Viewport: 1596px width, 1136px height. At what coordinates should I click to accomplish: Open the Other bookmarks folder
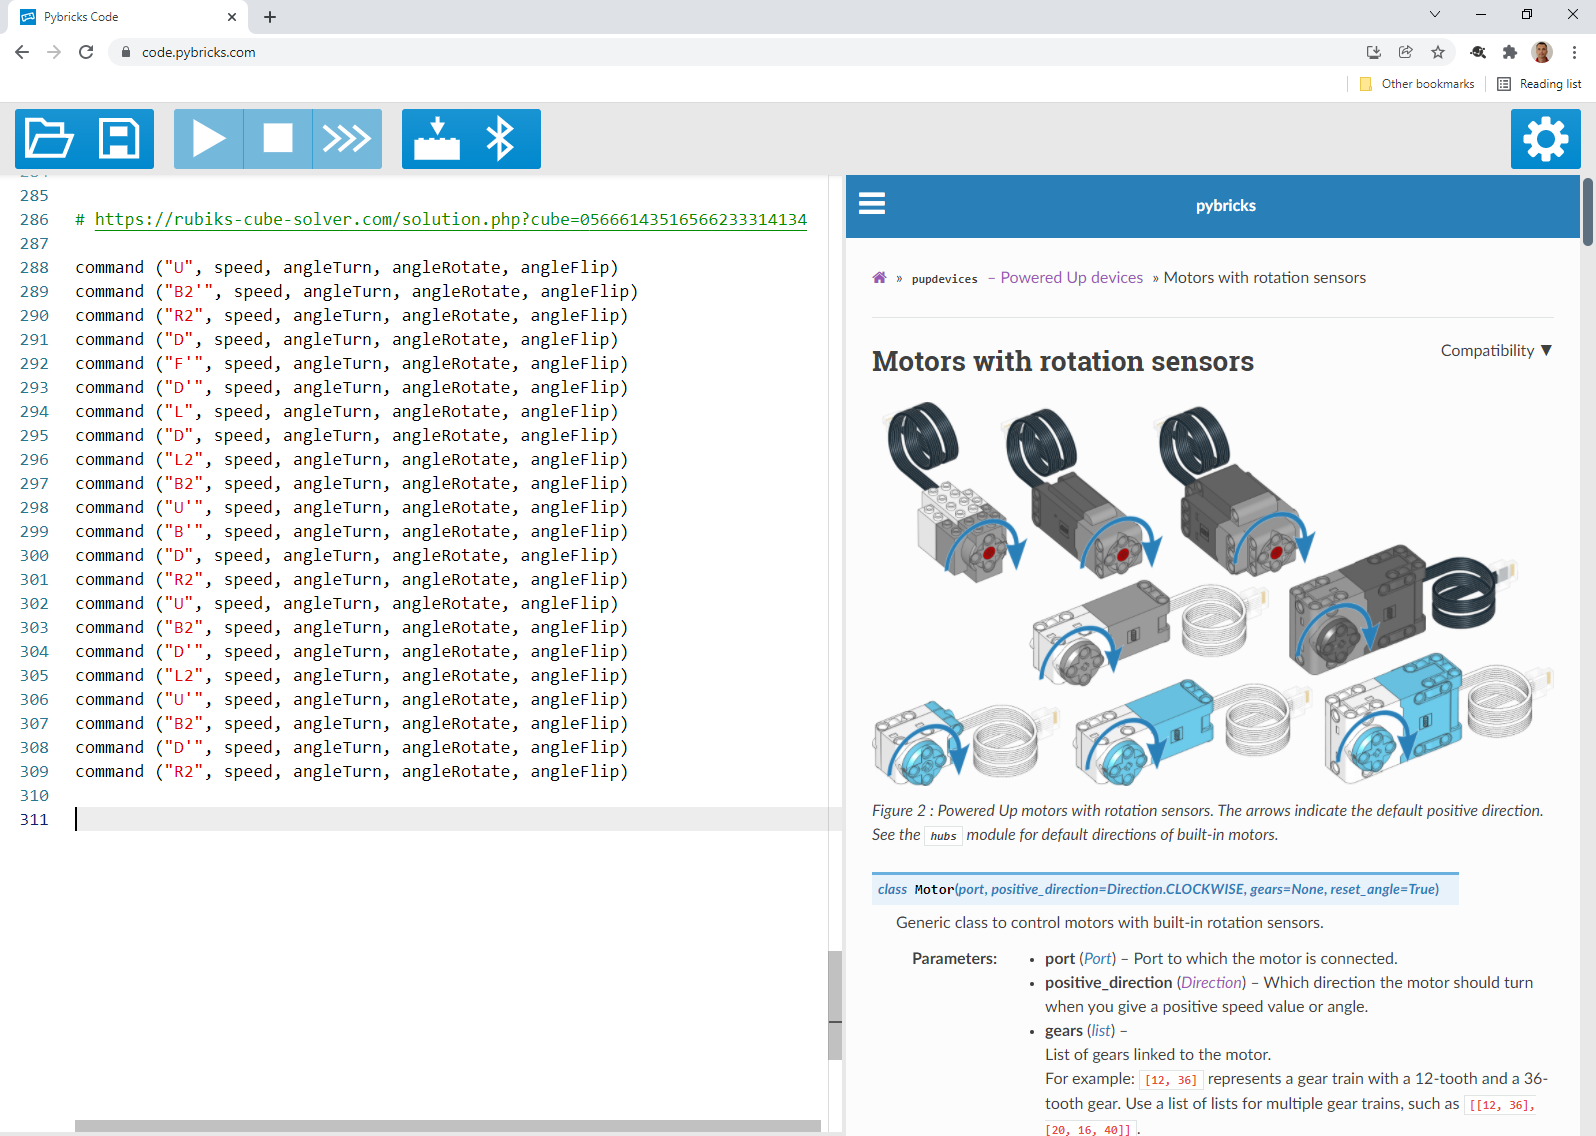pyautogui.click(x=1417, y=84)
